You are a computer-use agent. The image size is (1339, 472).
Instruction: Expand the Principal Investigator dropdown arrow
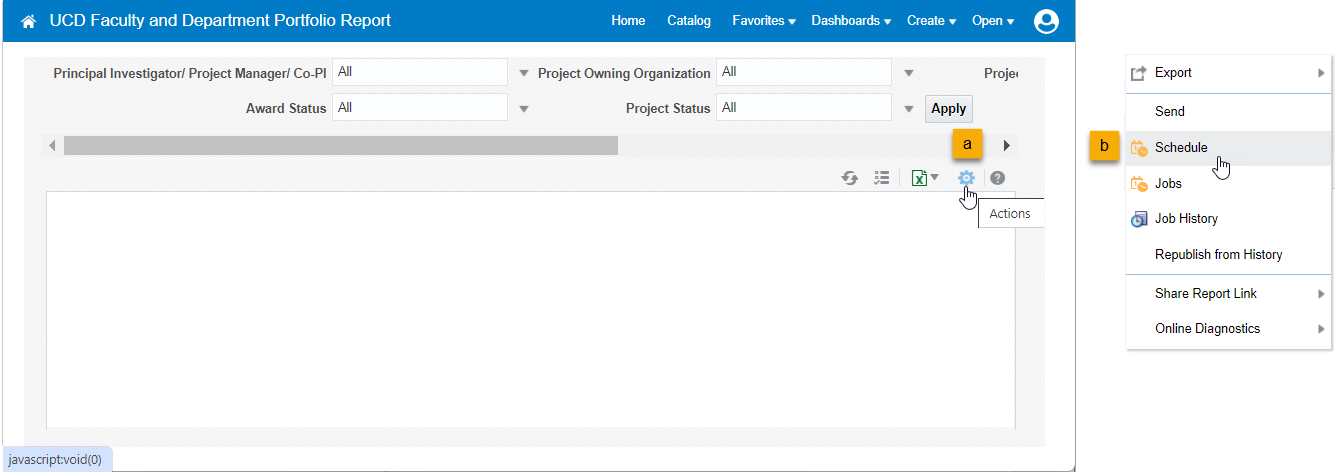(x=524, y=73)
